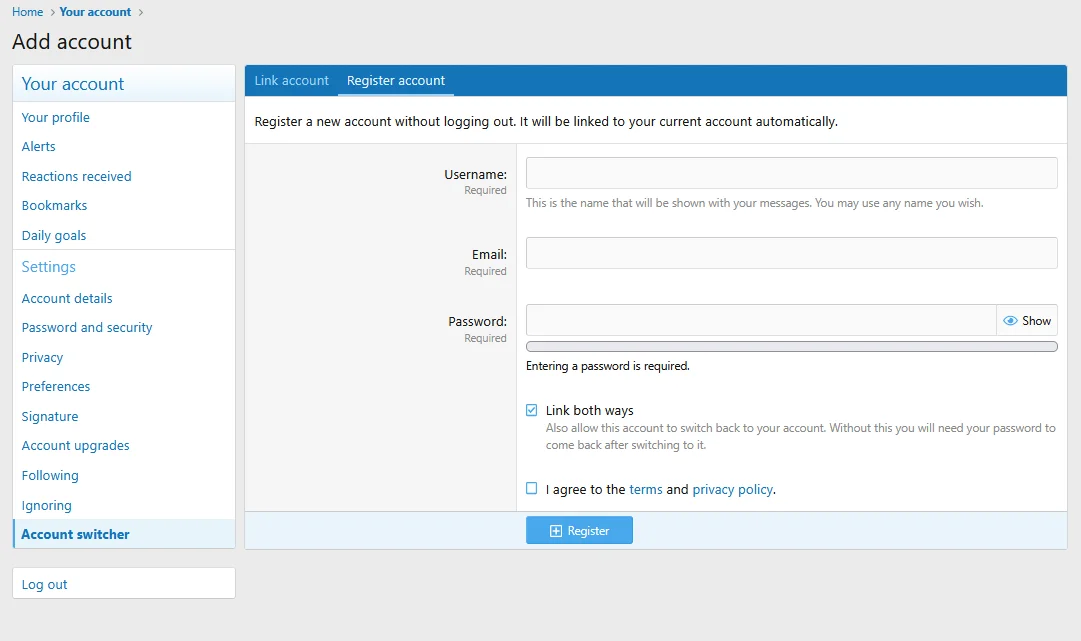The height and width of the screenshot is (641, 1081).
Task: Open Ignoring list
Action: pos(124,505)
